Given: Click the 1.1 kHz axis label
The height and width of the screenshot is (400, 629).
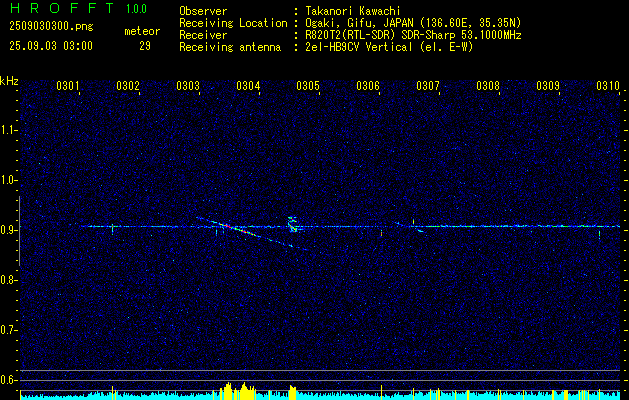Looking at the screenshot, I should (8, 130).
